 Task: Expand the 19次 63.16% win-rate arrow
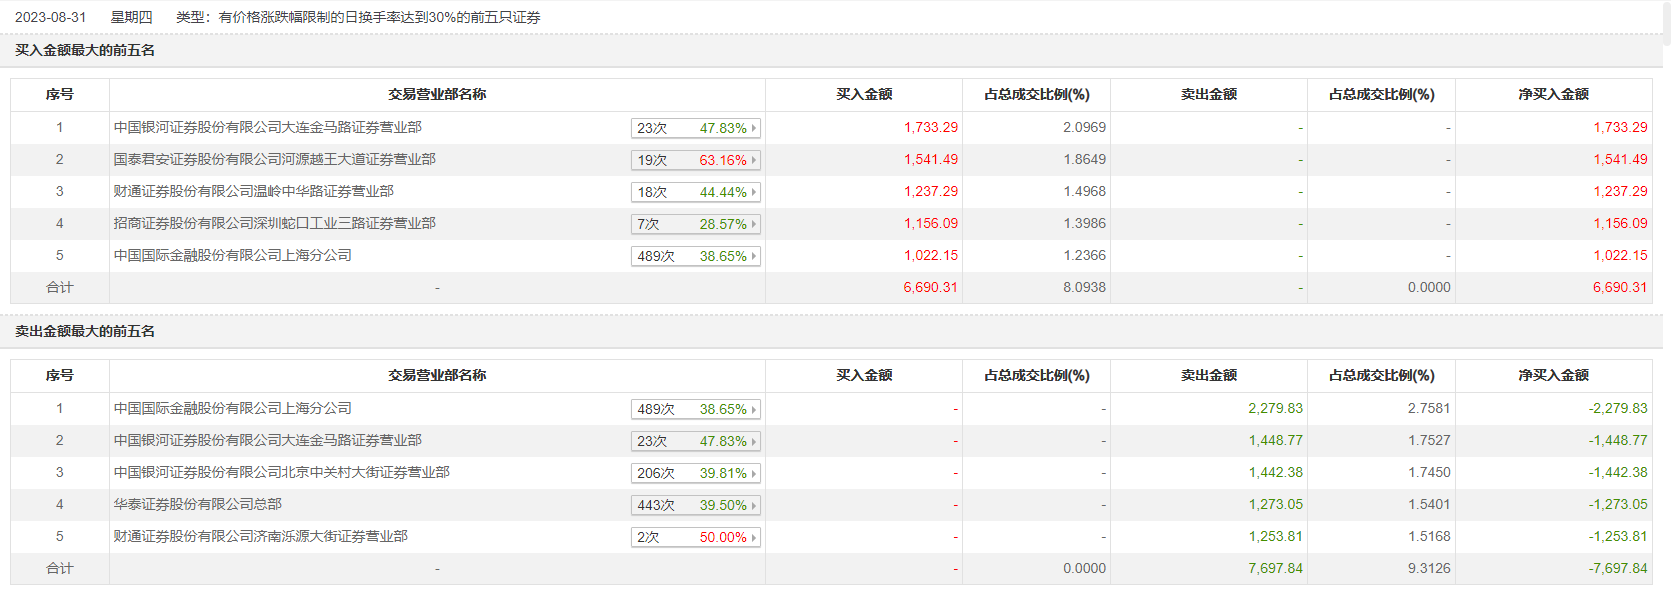[754, 160]
